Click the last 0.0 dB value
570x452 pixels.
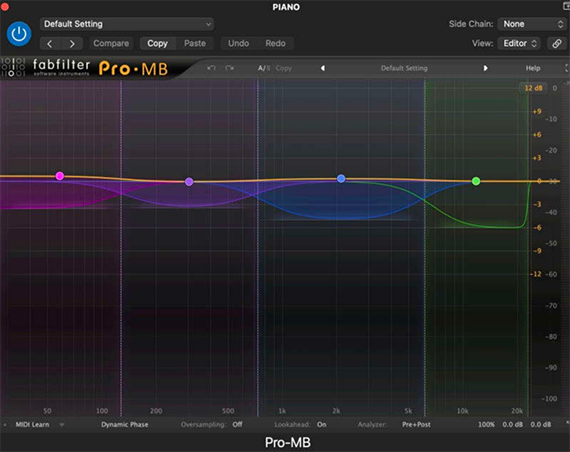click(541, 424)
